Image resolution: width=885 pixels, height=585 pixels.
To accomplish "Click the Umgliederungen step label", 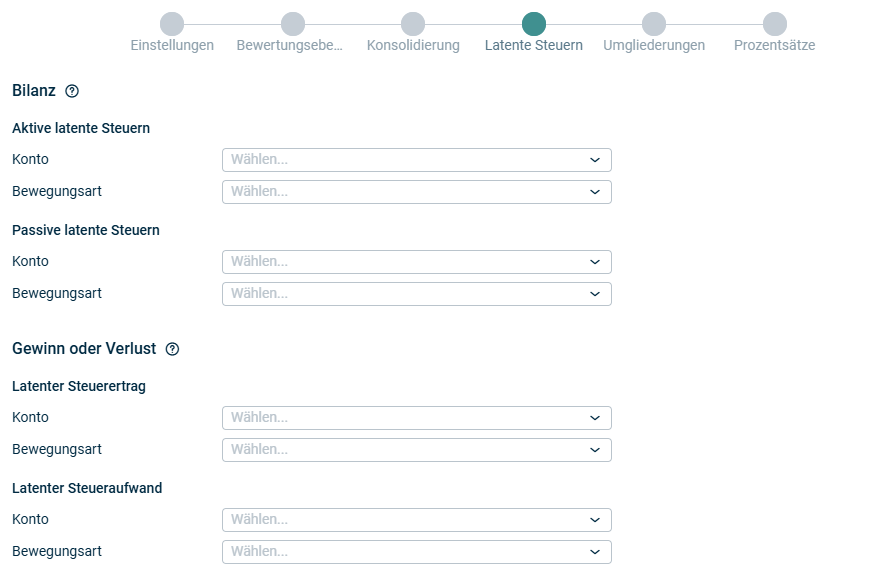I will (x=654, y=46).
